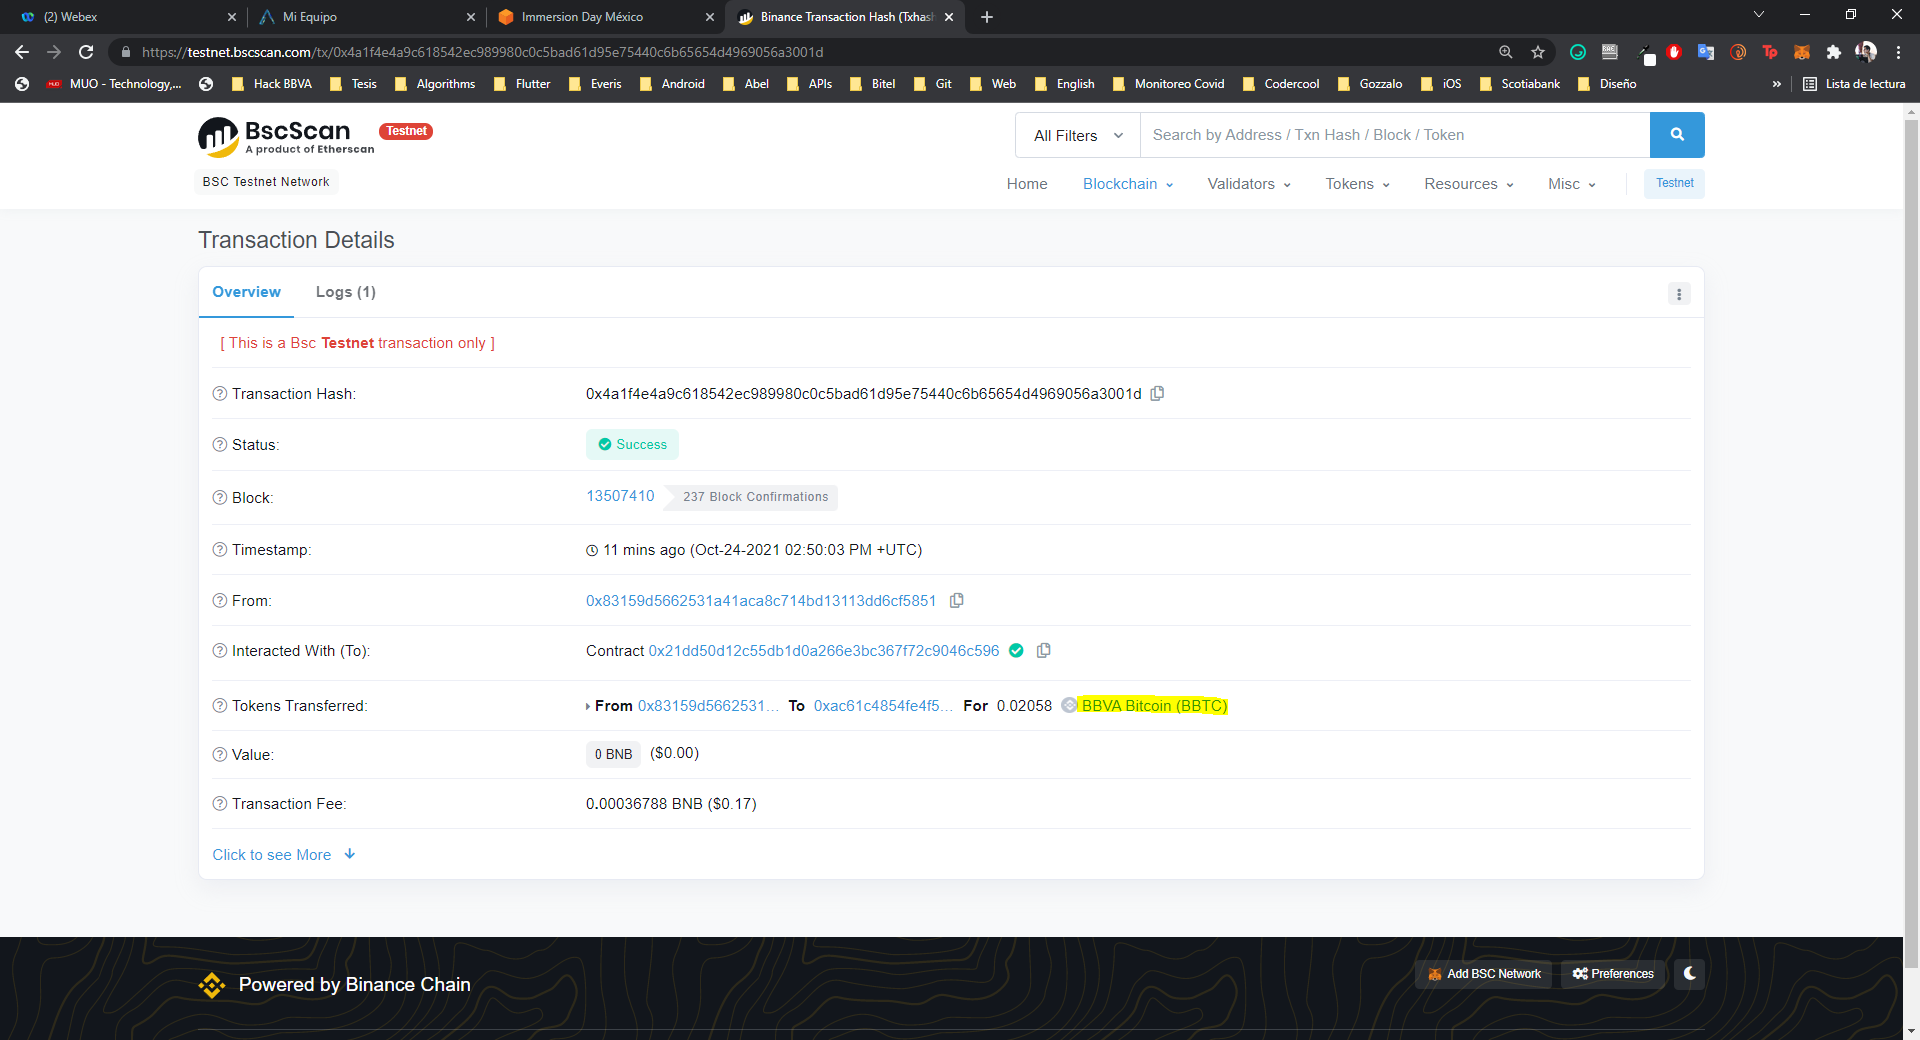The height and width of the screenshot is (1040, 1920).
Task: Click the Status help question icon
Action: 220,445
